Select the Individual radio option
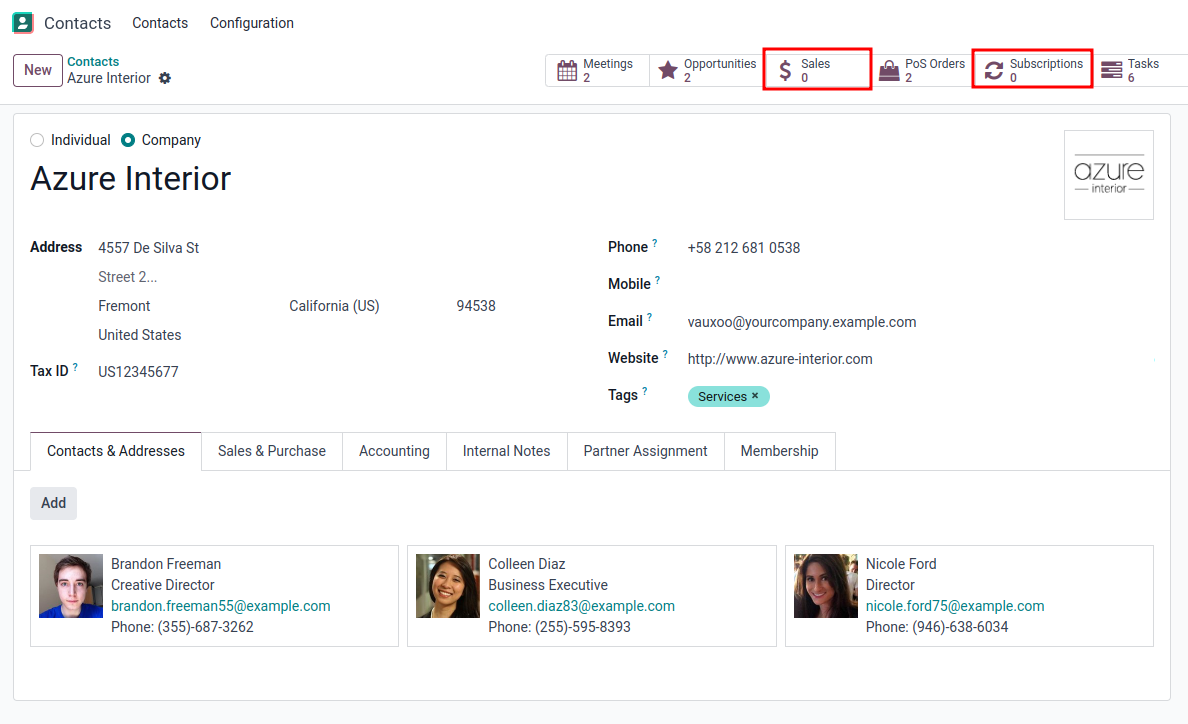This screenshot has width=1188, height=724. pyautogui.click(x=37, y=140)
